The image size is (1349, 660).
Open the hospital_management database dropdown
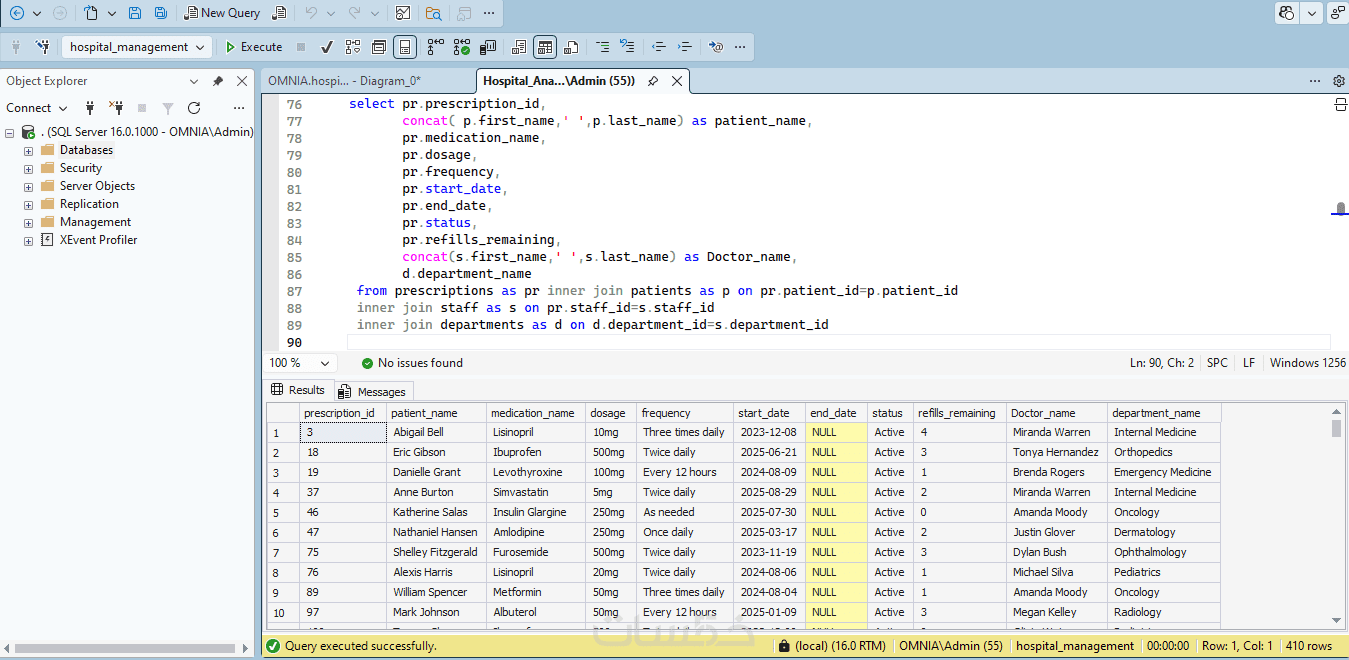[x=201, y=47]
